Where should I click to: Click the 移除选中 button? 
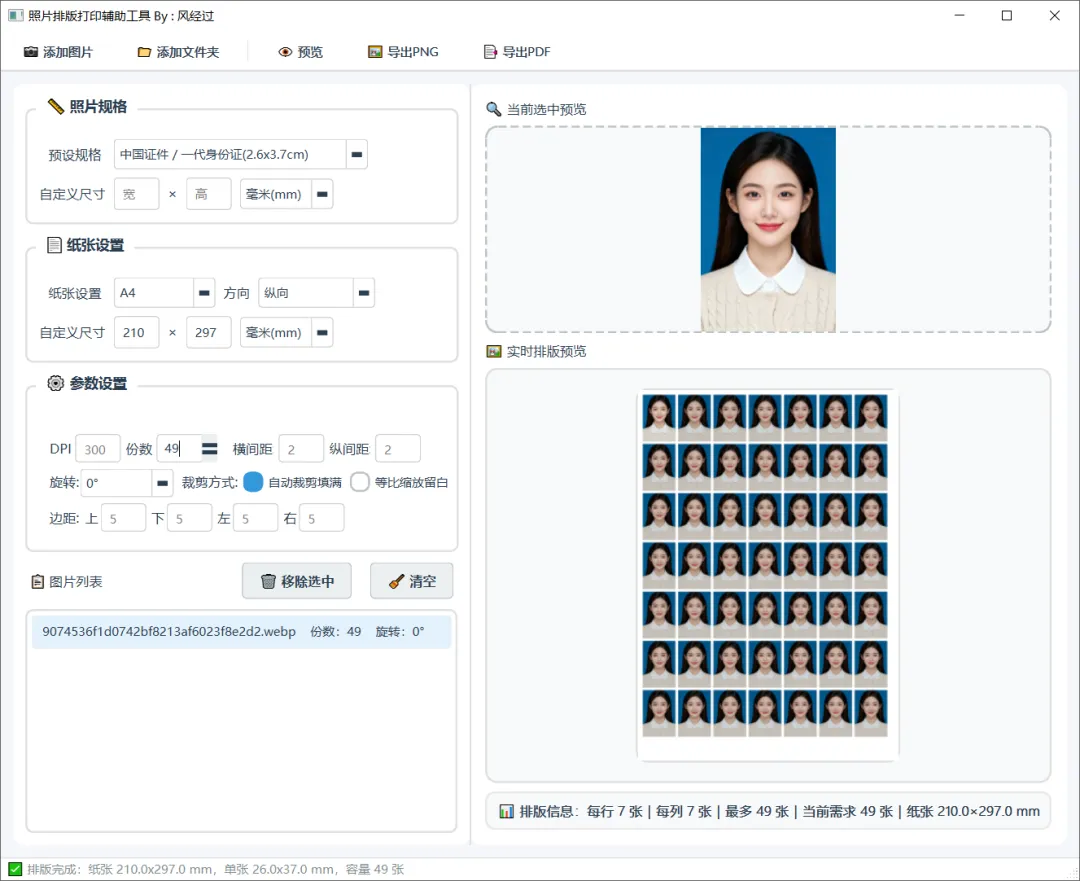[x=297, y=581]
